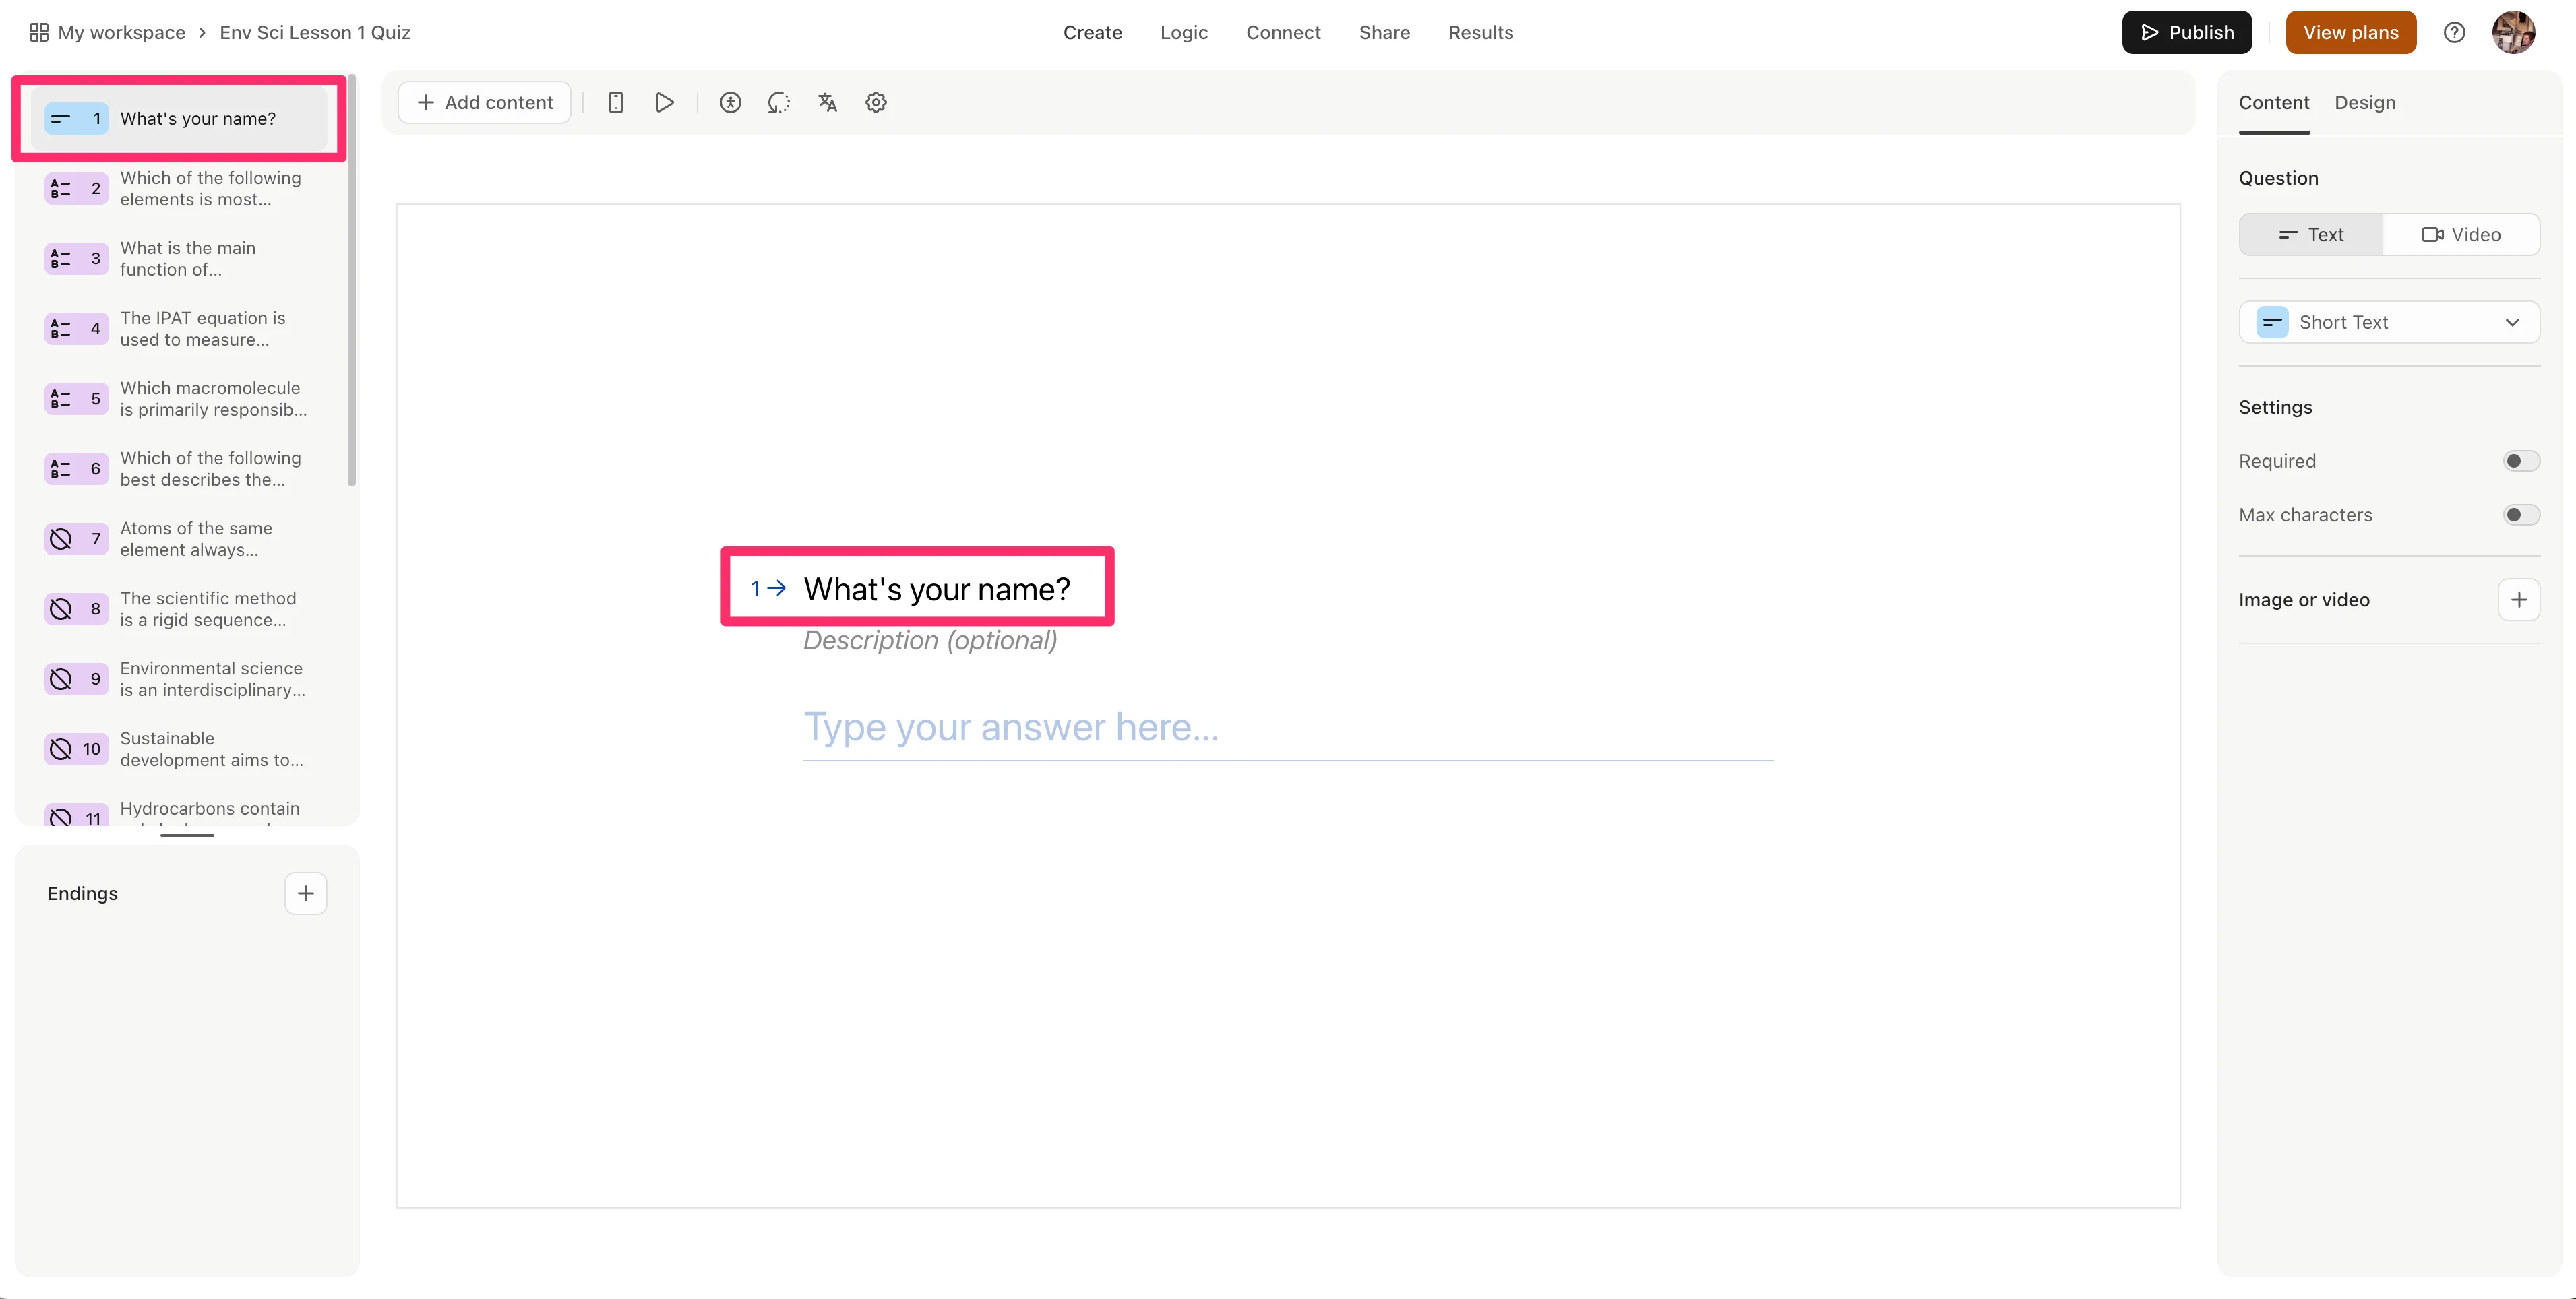Open form settings gear icon
This screenshot has height=1299, width=2576.
point(876,102)
